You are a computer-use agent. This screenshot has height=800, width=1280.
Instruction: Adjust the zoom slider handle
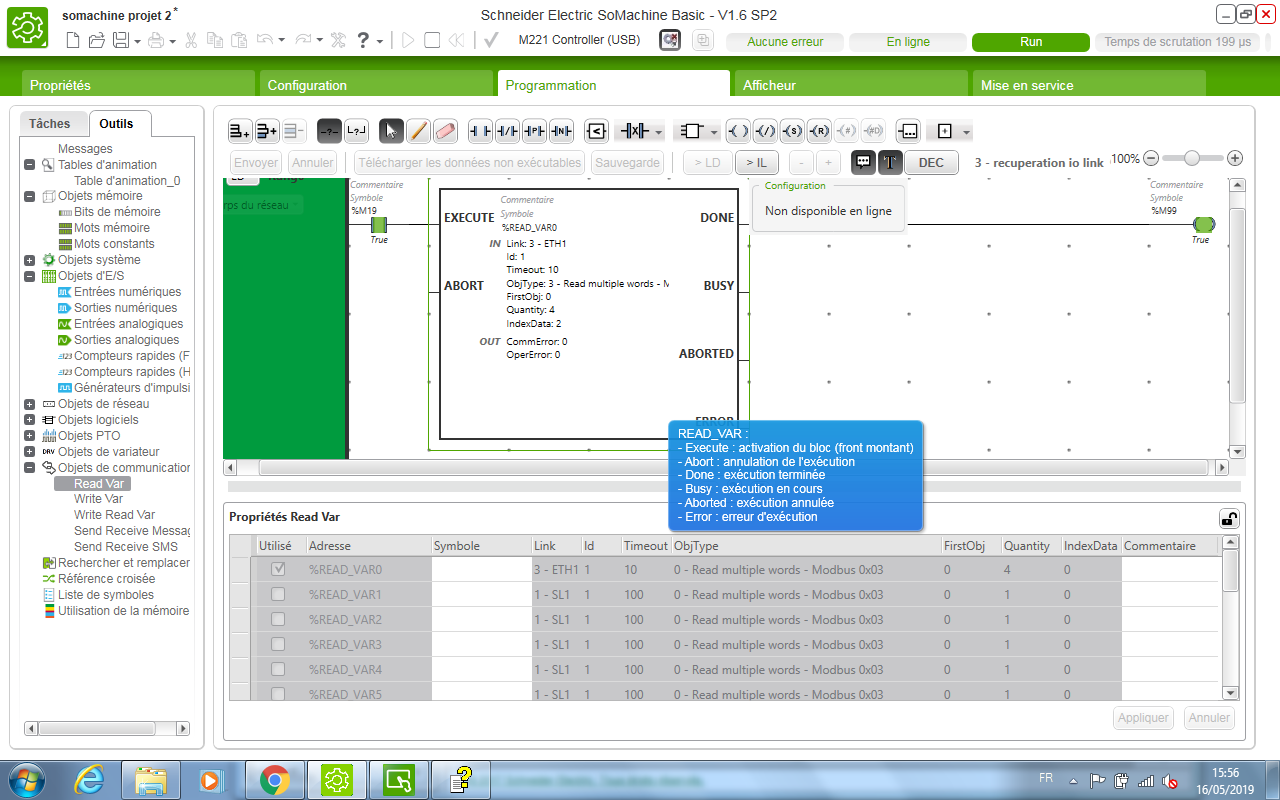tap(1192, 158)
